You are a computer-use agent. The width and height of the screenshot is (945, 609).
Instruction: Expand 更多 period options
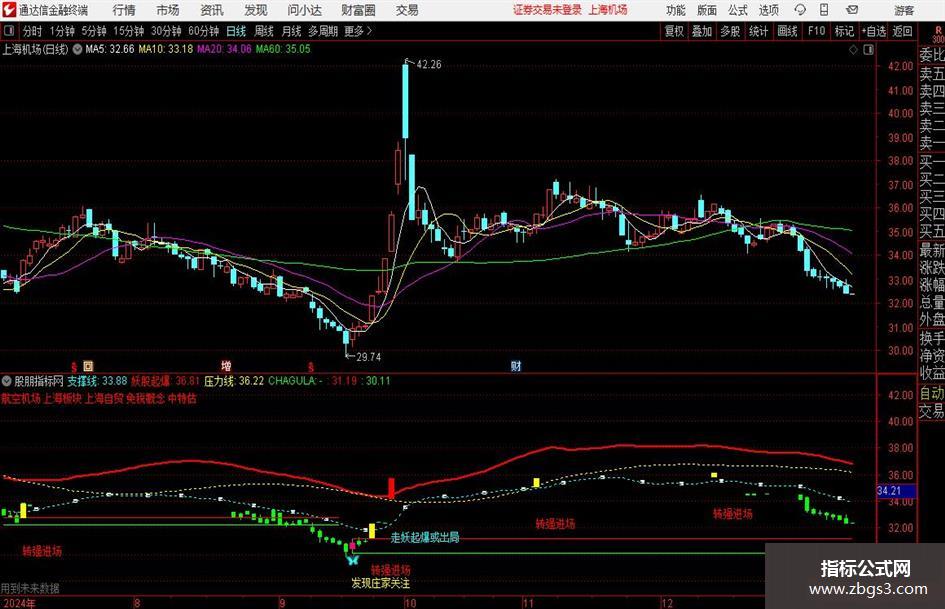(358, 31)
